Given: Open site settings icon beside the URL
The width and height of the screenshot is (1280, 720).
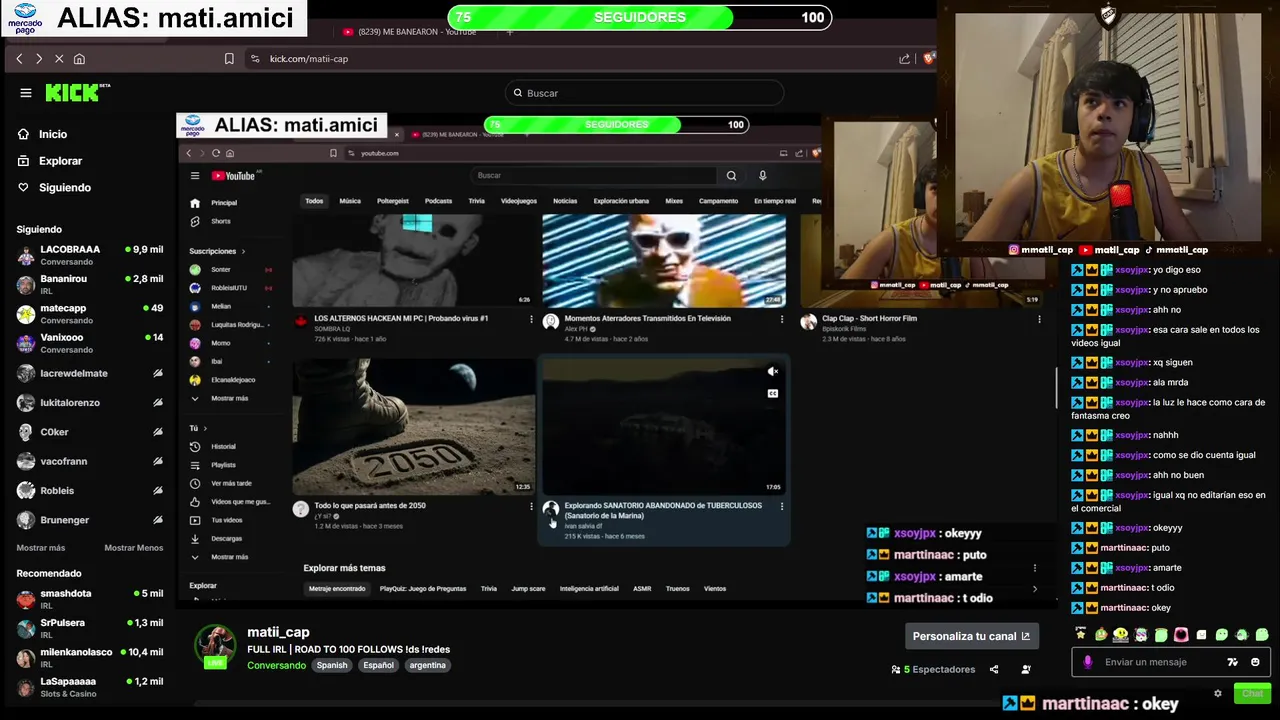Looking at the screenshot, I should tap(255, 59).
